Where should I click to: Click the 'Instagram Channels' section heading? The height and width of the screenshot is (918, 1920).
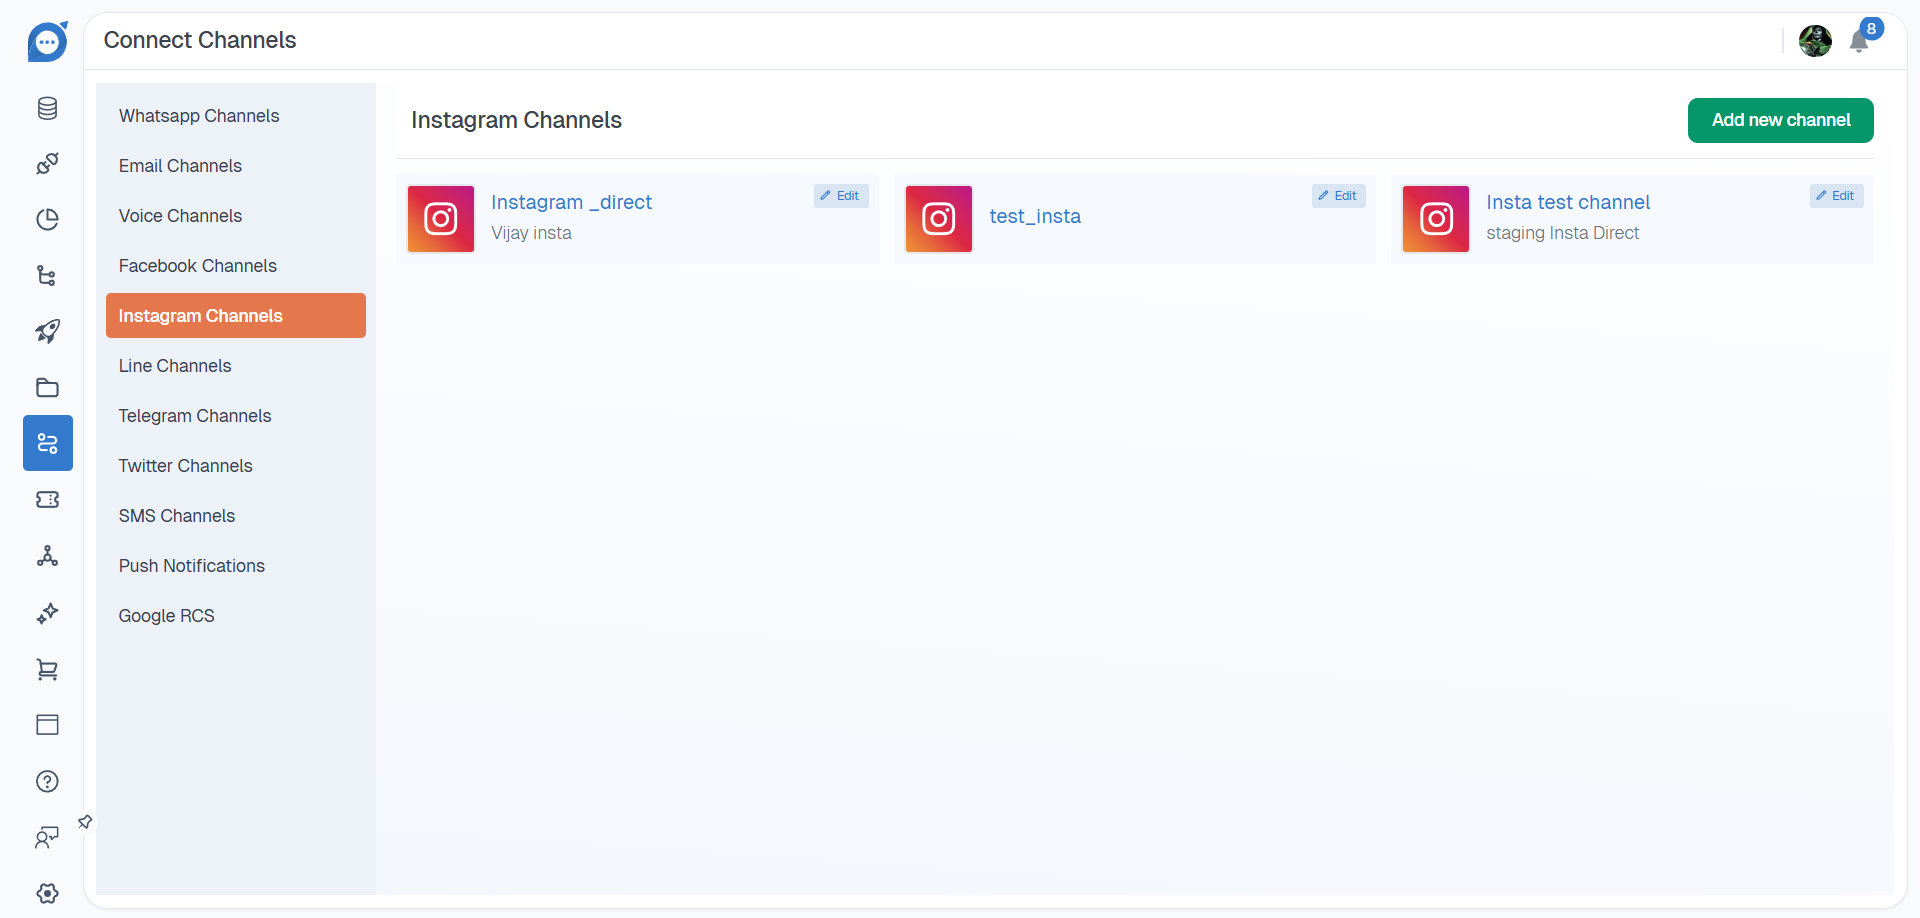tap(516, 120)
